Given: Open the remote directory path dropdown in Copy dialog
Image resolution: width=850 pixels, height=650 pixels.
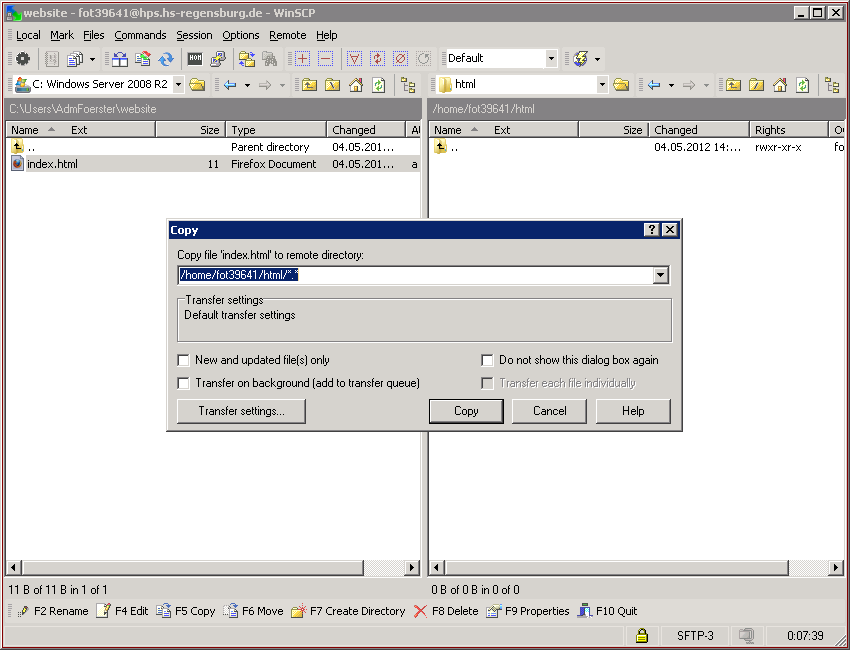Looking at the screenshot, I should 660,275.
